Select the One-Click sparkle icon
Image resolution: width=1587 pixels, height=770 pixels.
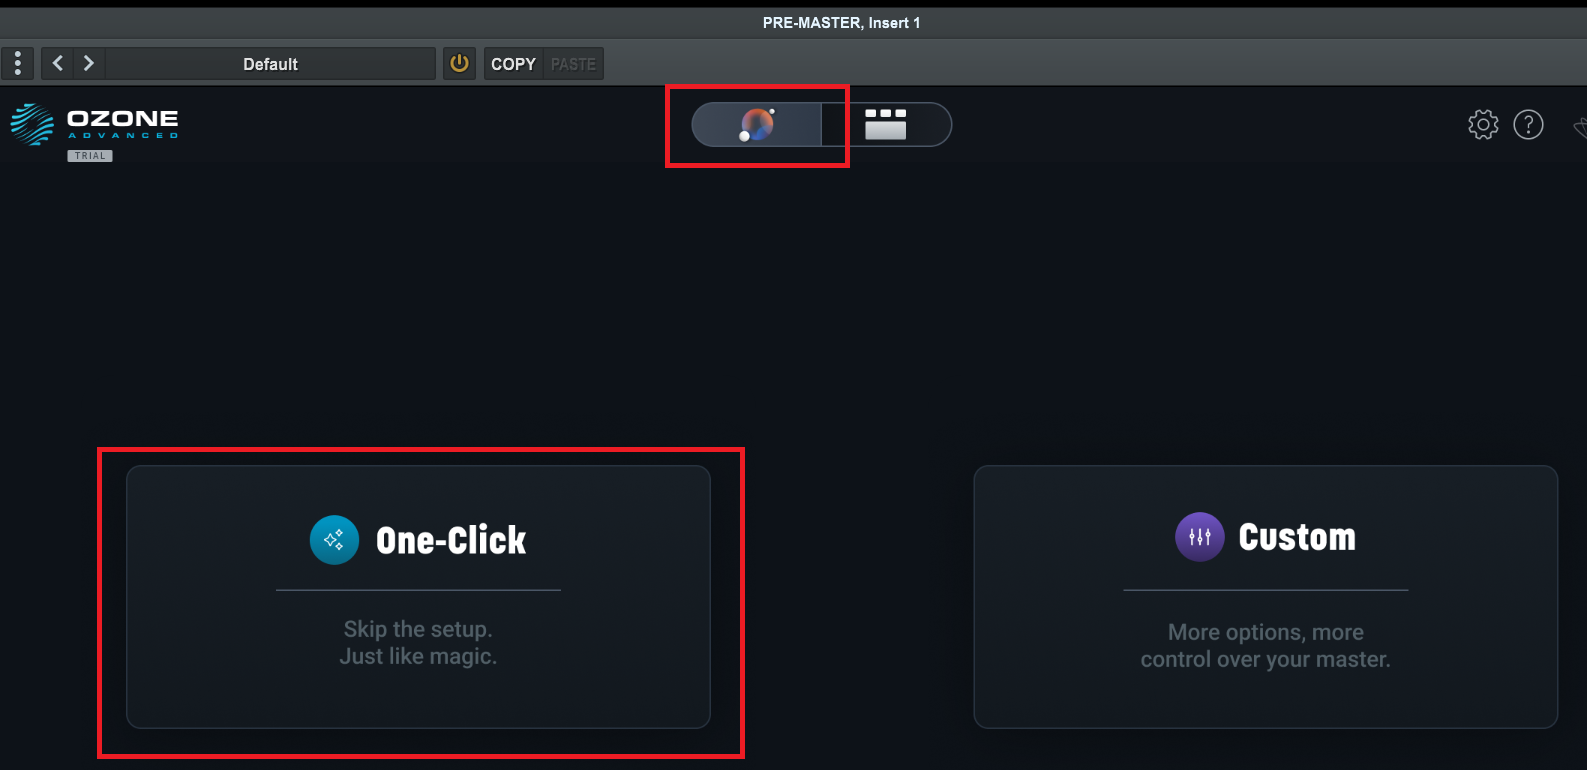point(334,540)
